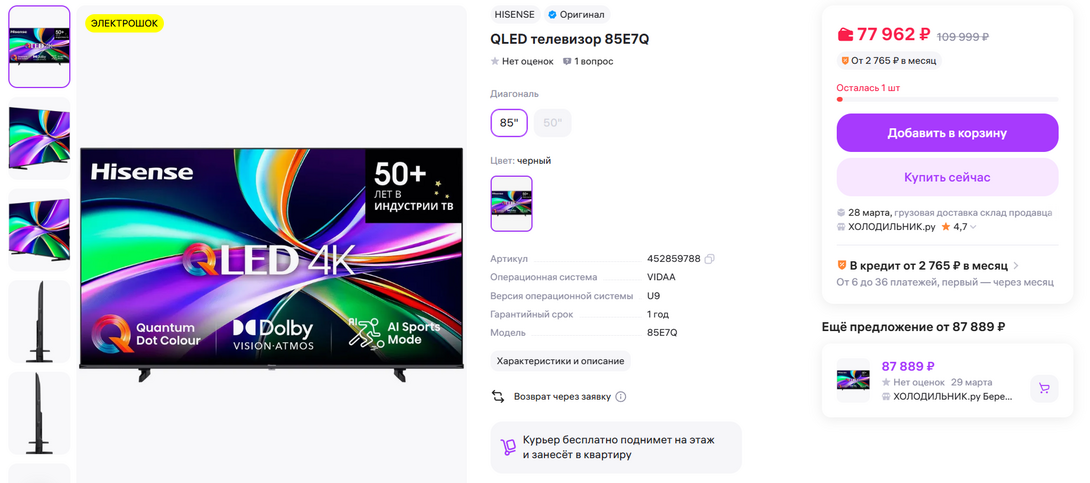Copy the article number with the copy icon
Image resolution: width=1090 pixels, height=483 pixels.
click(709, 259)
